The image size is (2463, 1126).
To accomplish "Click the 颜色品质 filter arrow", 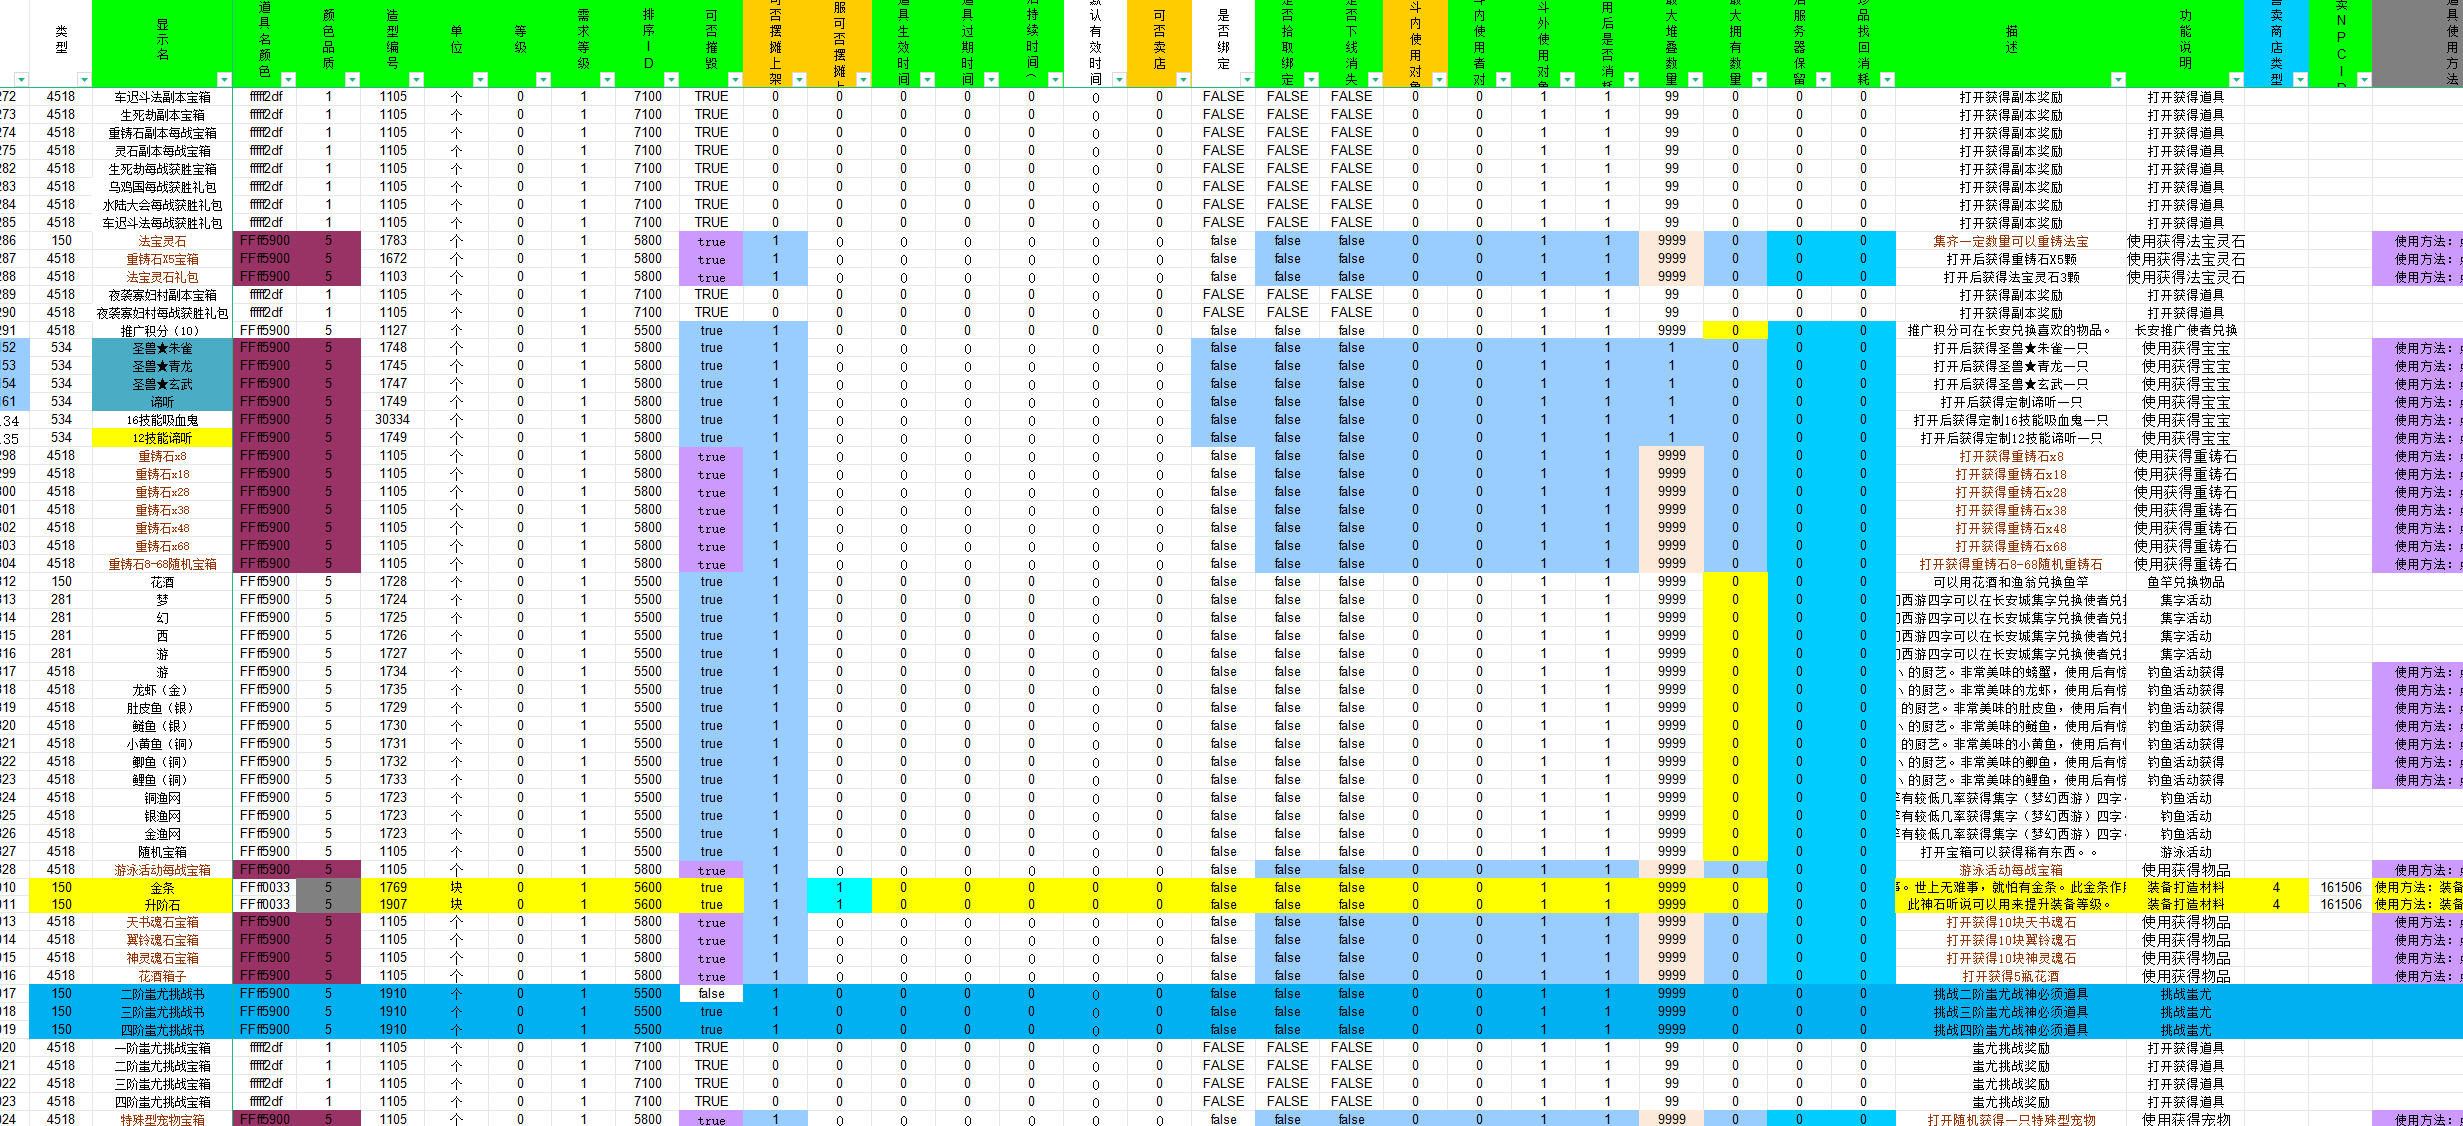I will pos(352,79).
